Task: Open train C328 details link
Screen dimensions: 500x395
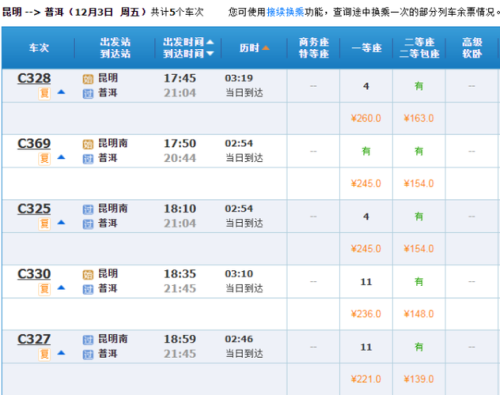Action: tap(34, 78)
